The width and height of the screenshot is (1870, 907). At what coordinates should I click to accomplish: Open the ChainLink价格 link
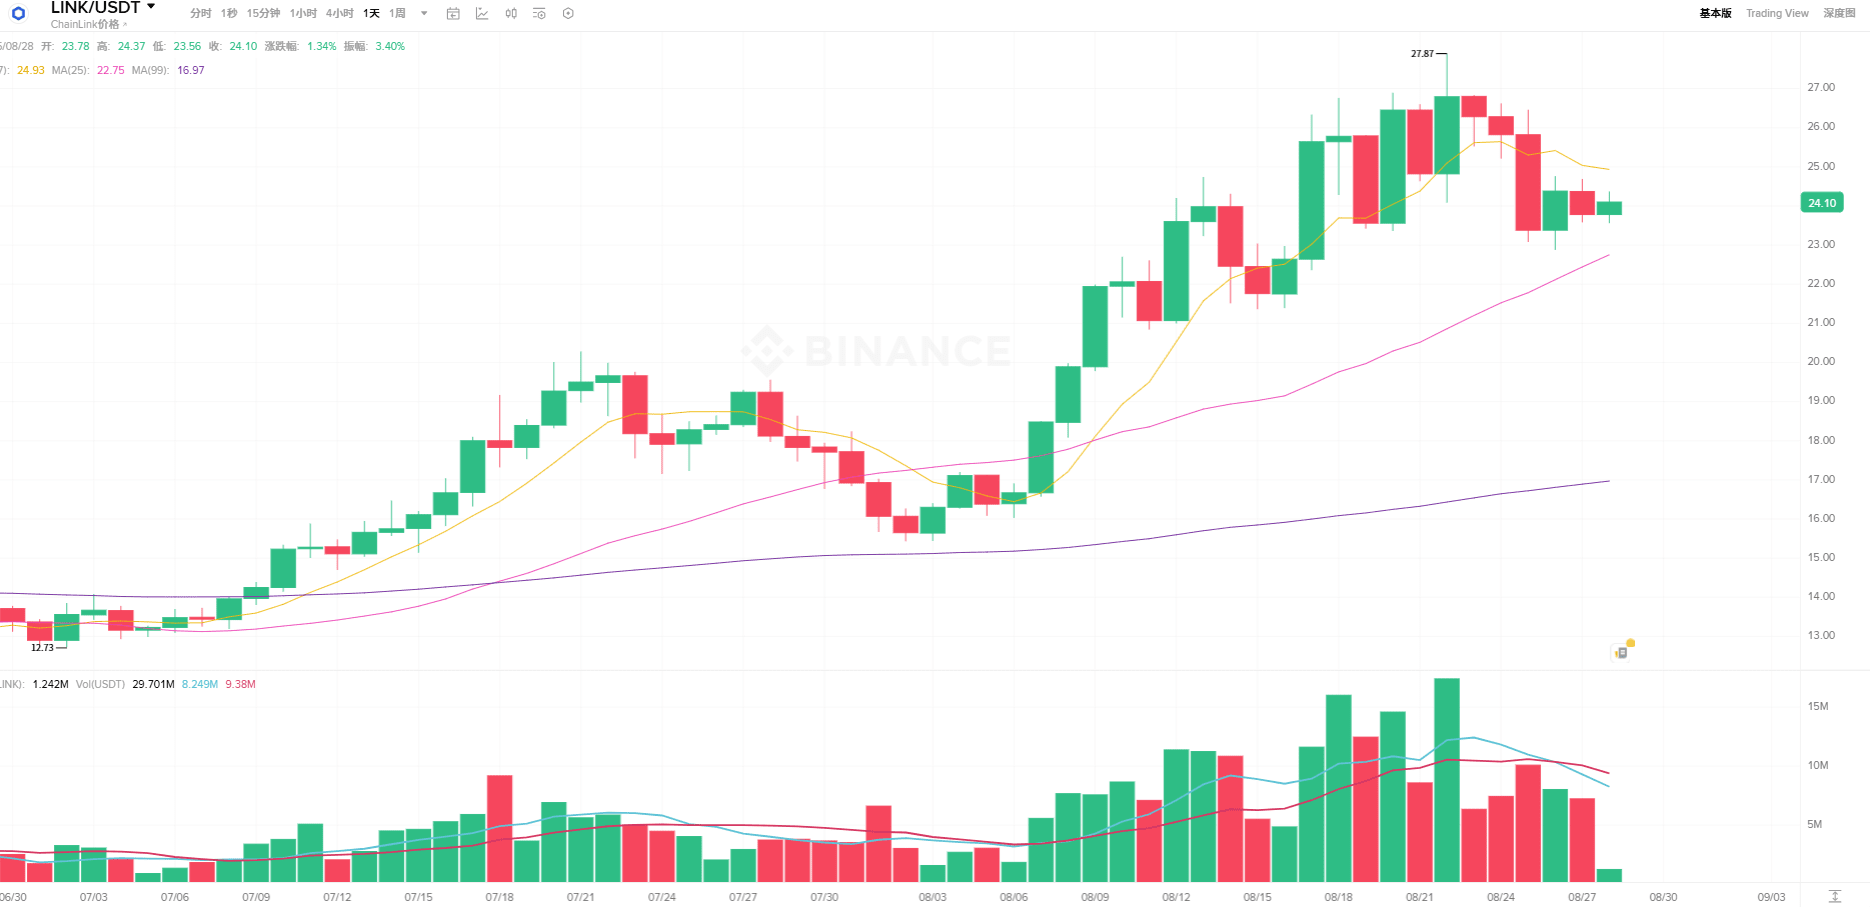pyautogui.click(x=85, y=24)
